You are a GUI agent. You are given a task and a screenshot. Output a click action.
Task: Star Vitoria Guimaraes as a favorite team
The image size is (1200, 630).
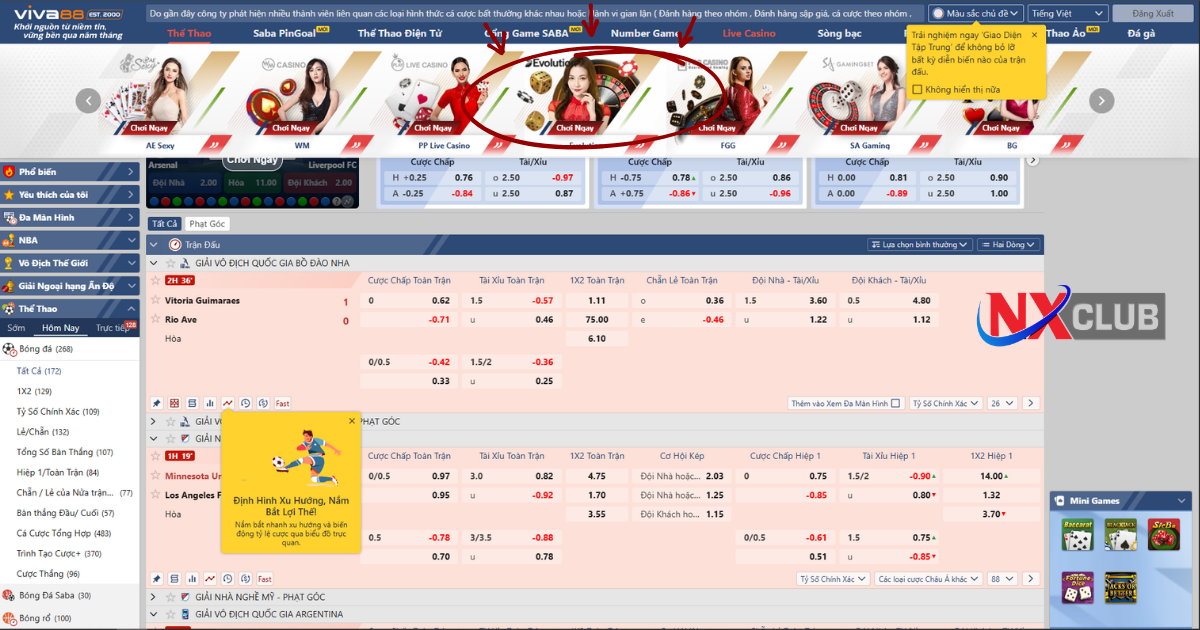tap(155, 300)
